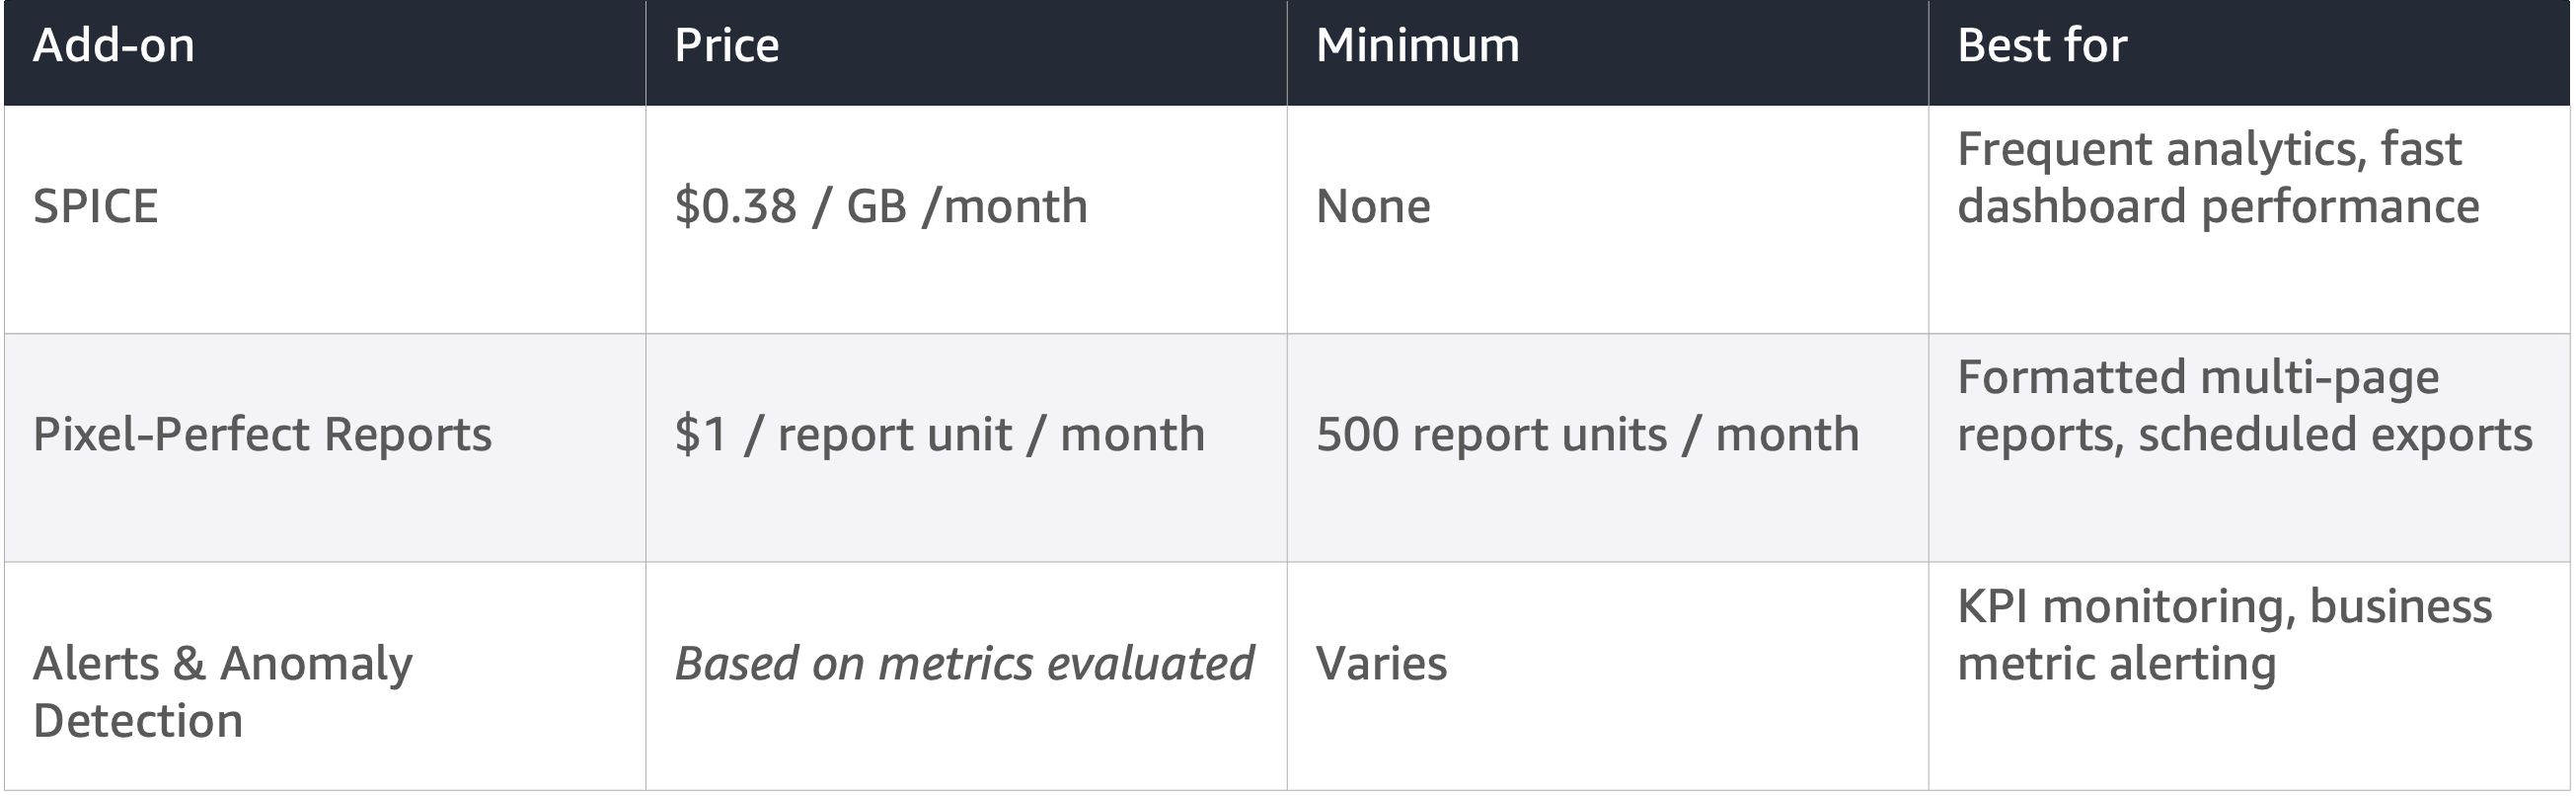Select the Pixel-Perfect Reports cell
Screen dimensions: 2576x796
point(262,435)
